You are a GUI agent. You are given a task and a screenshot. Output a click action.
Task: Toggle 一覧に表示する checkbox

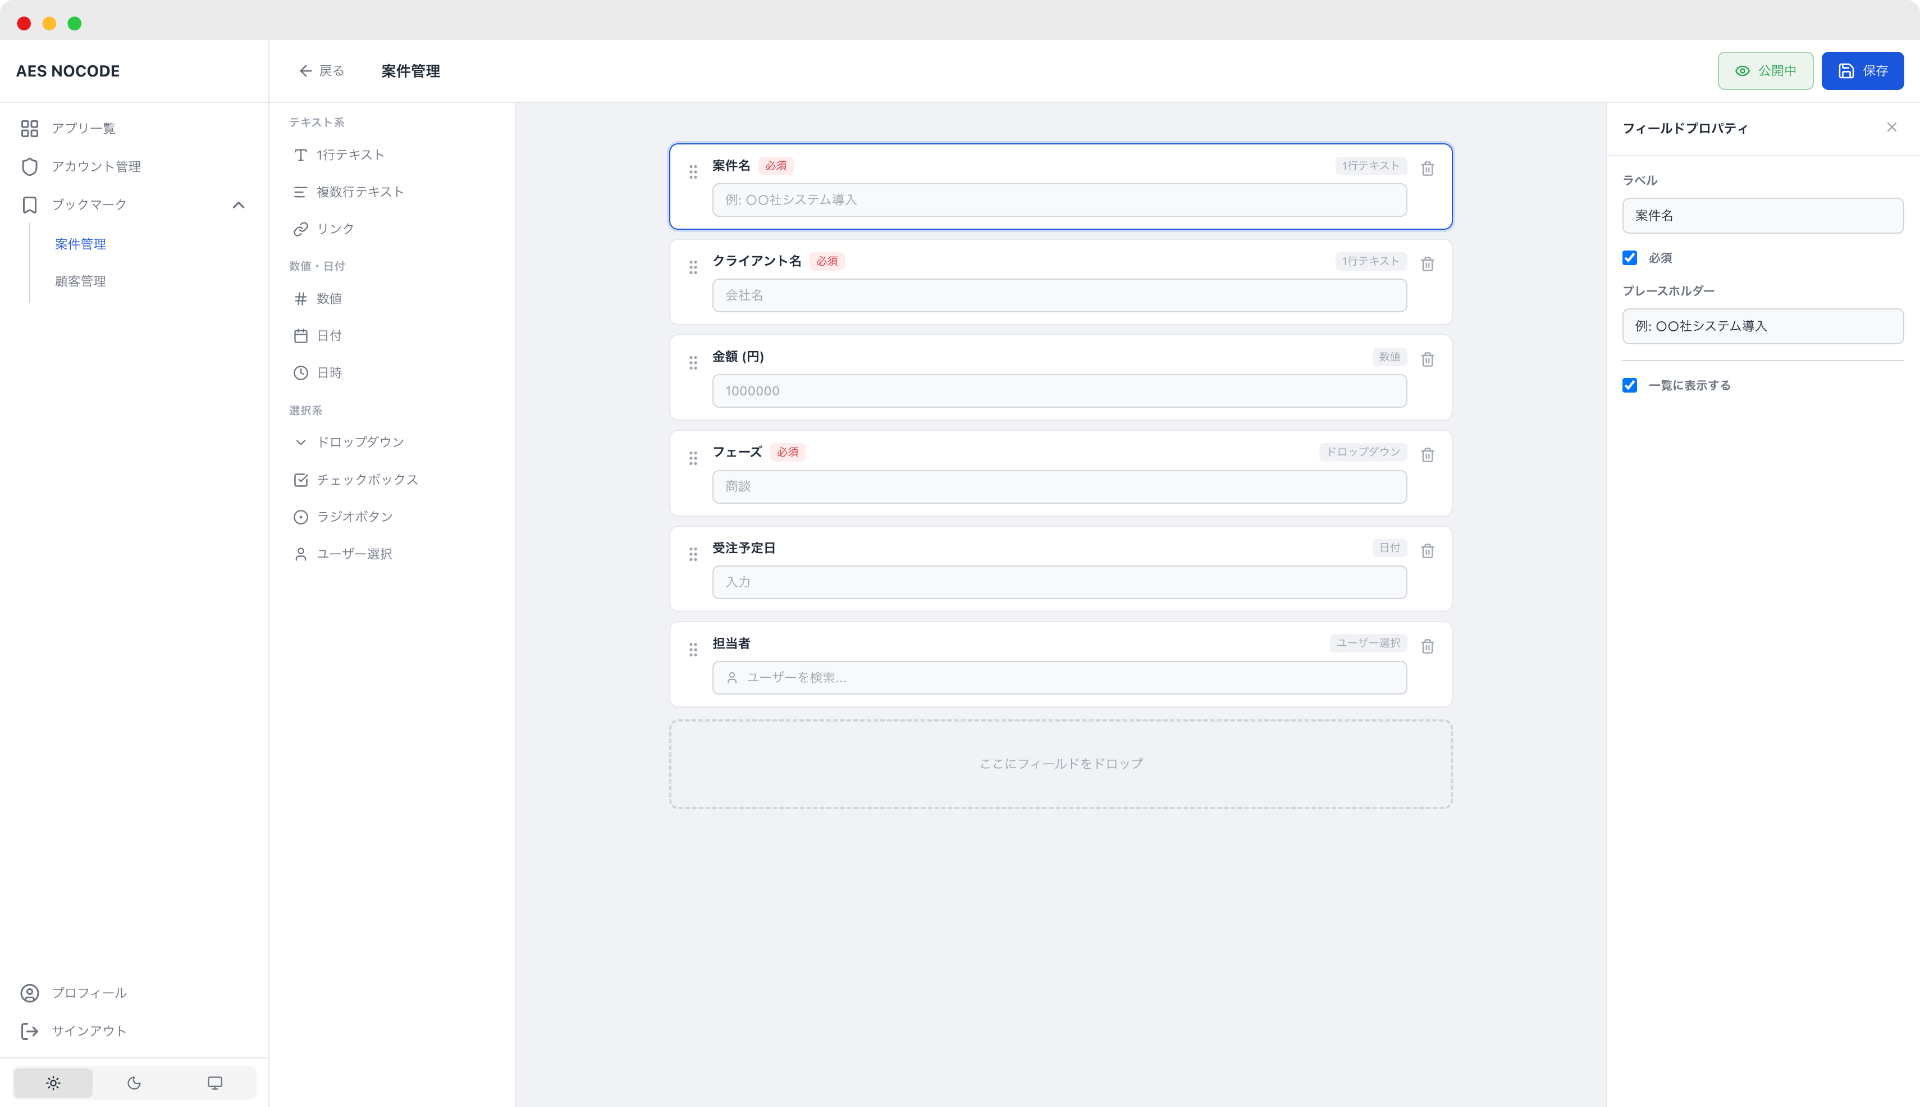(x=1630, y=385)
